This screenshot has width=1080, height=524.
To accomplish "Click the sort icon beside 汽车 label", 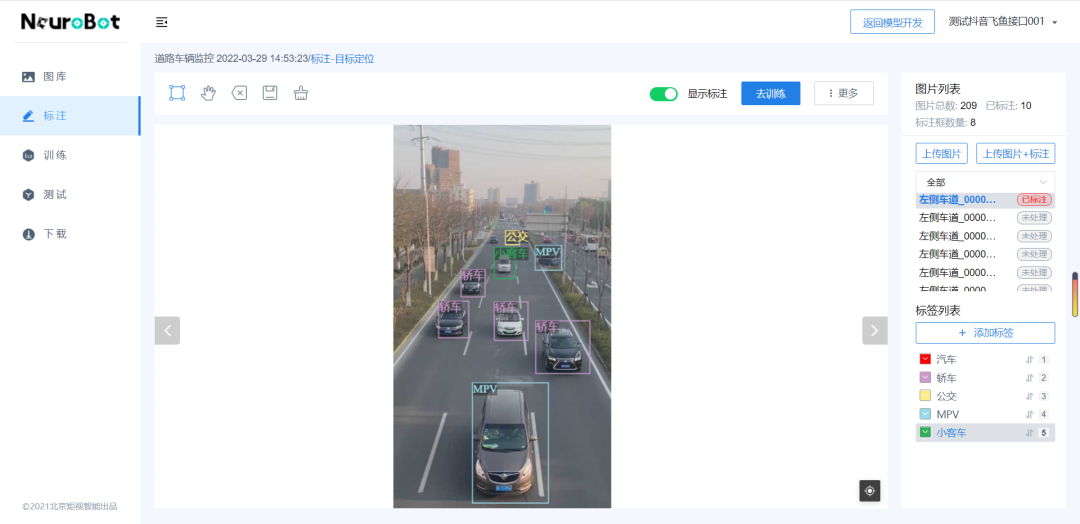I will pyautogui.click(x=1030, y=359).
